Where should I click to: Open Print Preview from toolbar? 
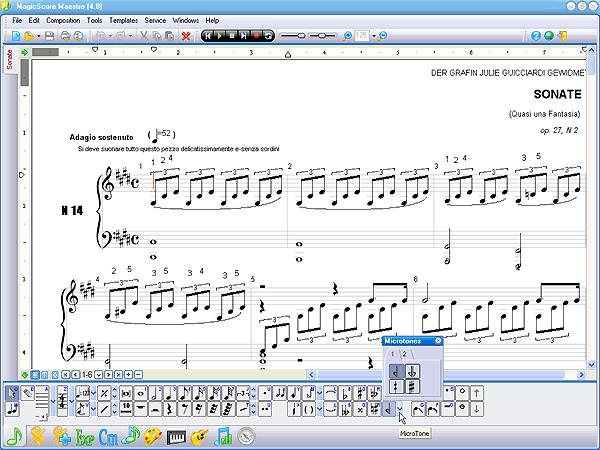78,36
